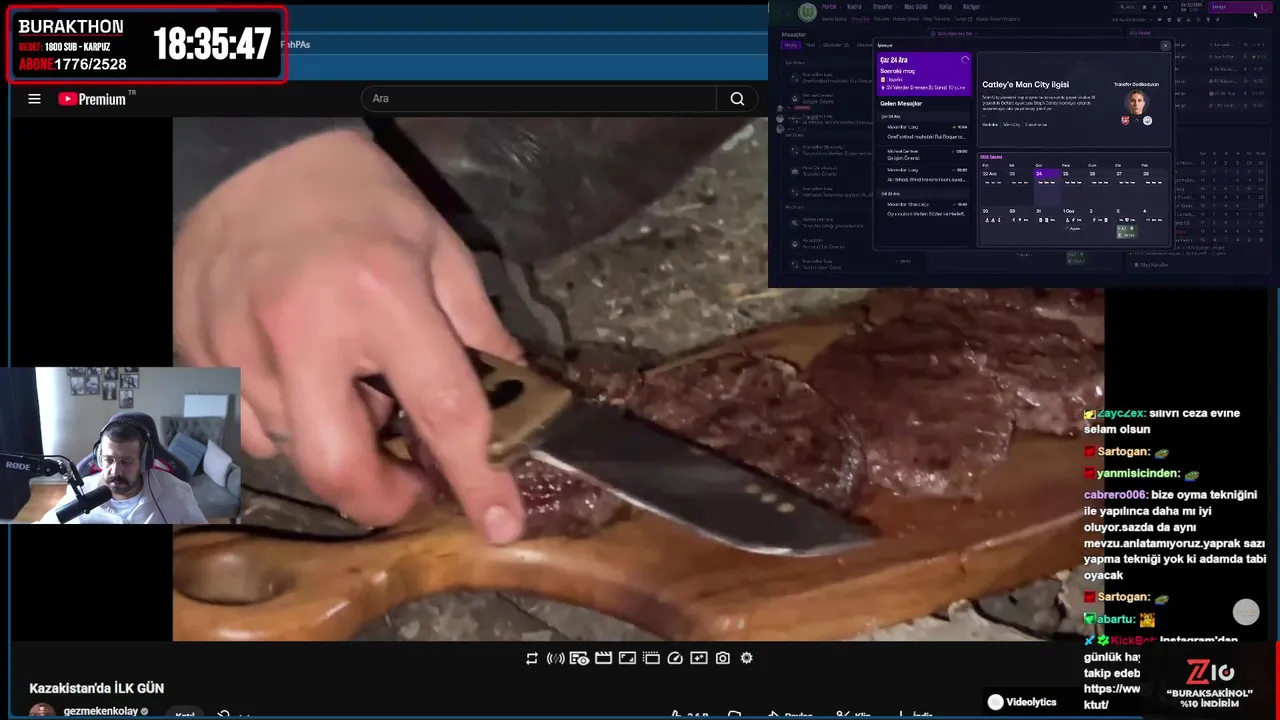Image resolution: width=1280 pixels, height=720 pixels.
Task: Click abartu's username in chat
Action: [x=1115, y=619]
